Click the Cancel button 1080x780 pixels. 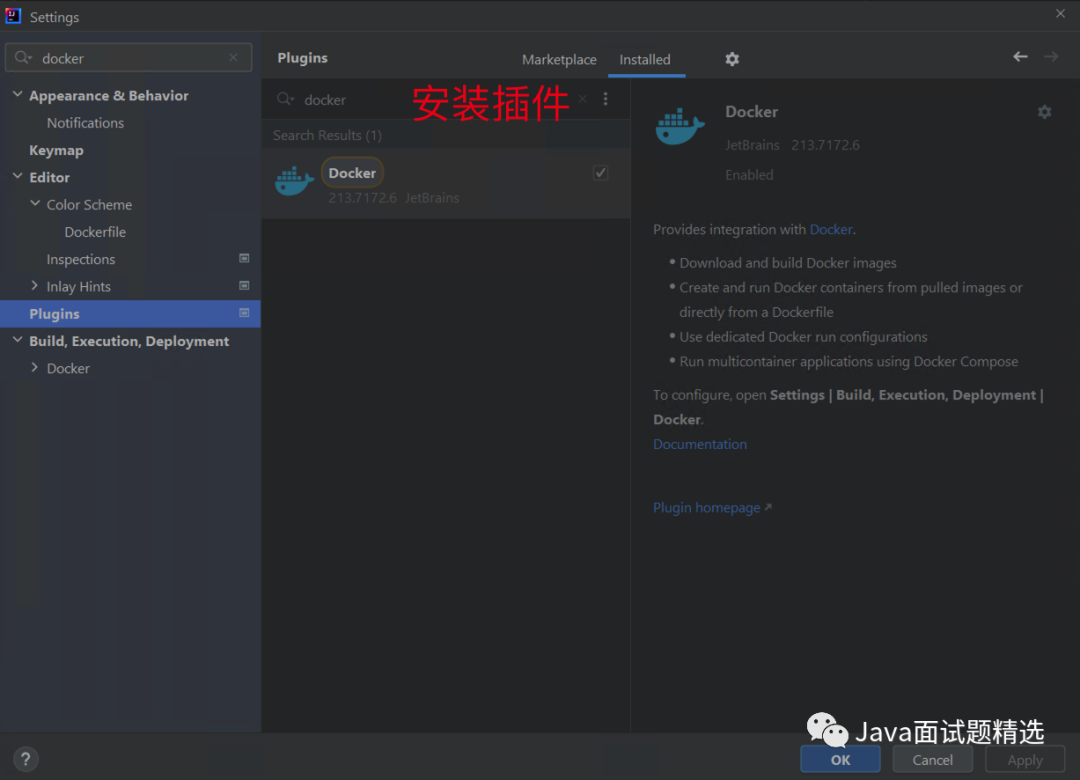tap(933, 760)
